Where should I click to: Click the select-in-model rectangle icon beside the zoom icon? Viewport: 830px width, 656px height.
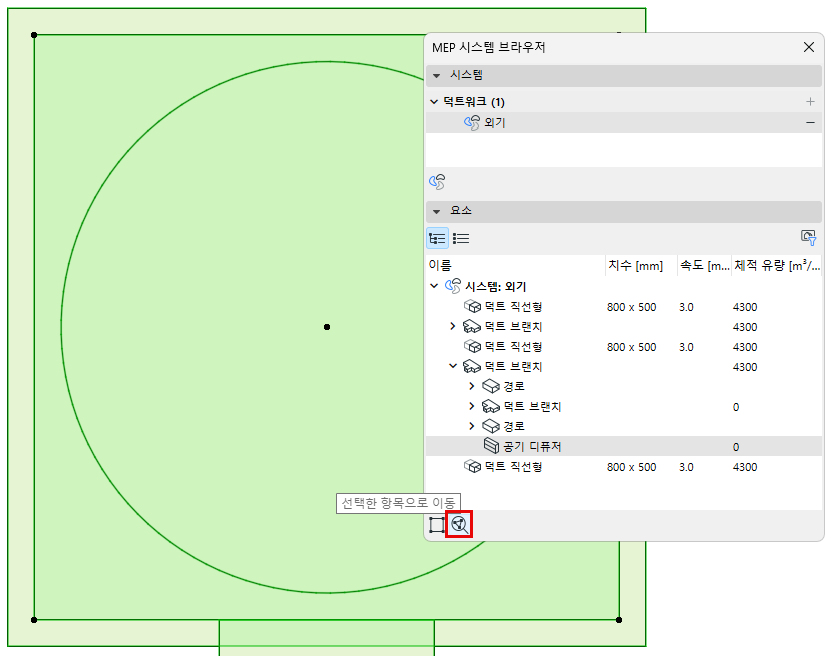pyautogui.click(x=437, y=525)
